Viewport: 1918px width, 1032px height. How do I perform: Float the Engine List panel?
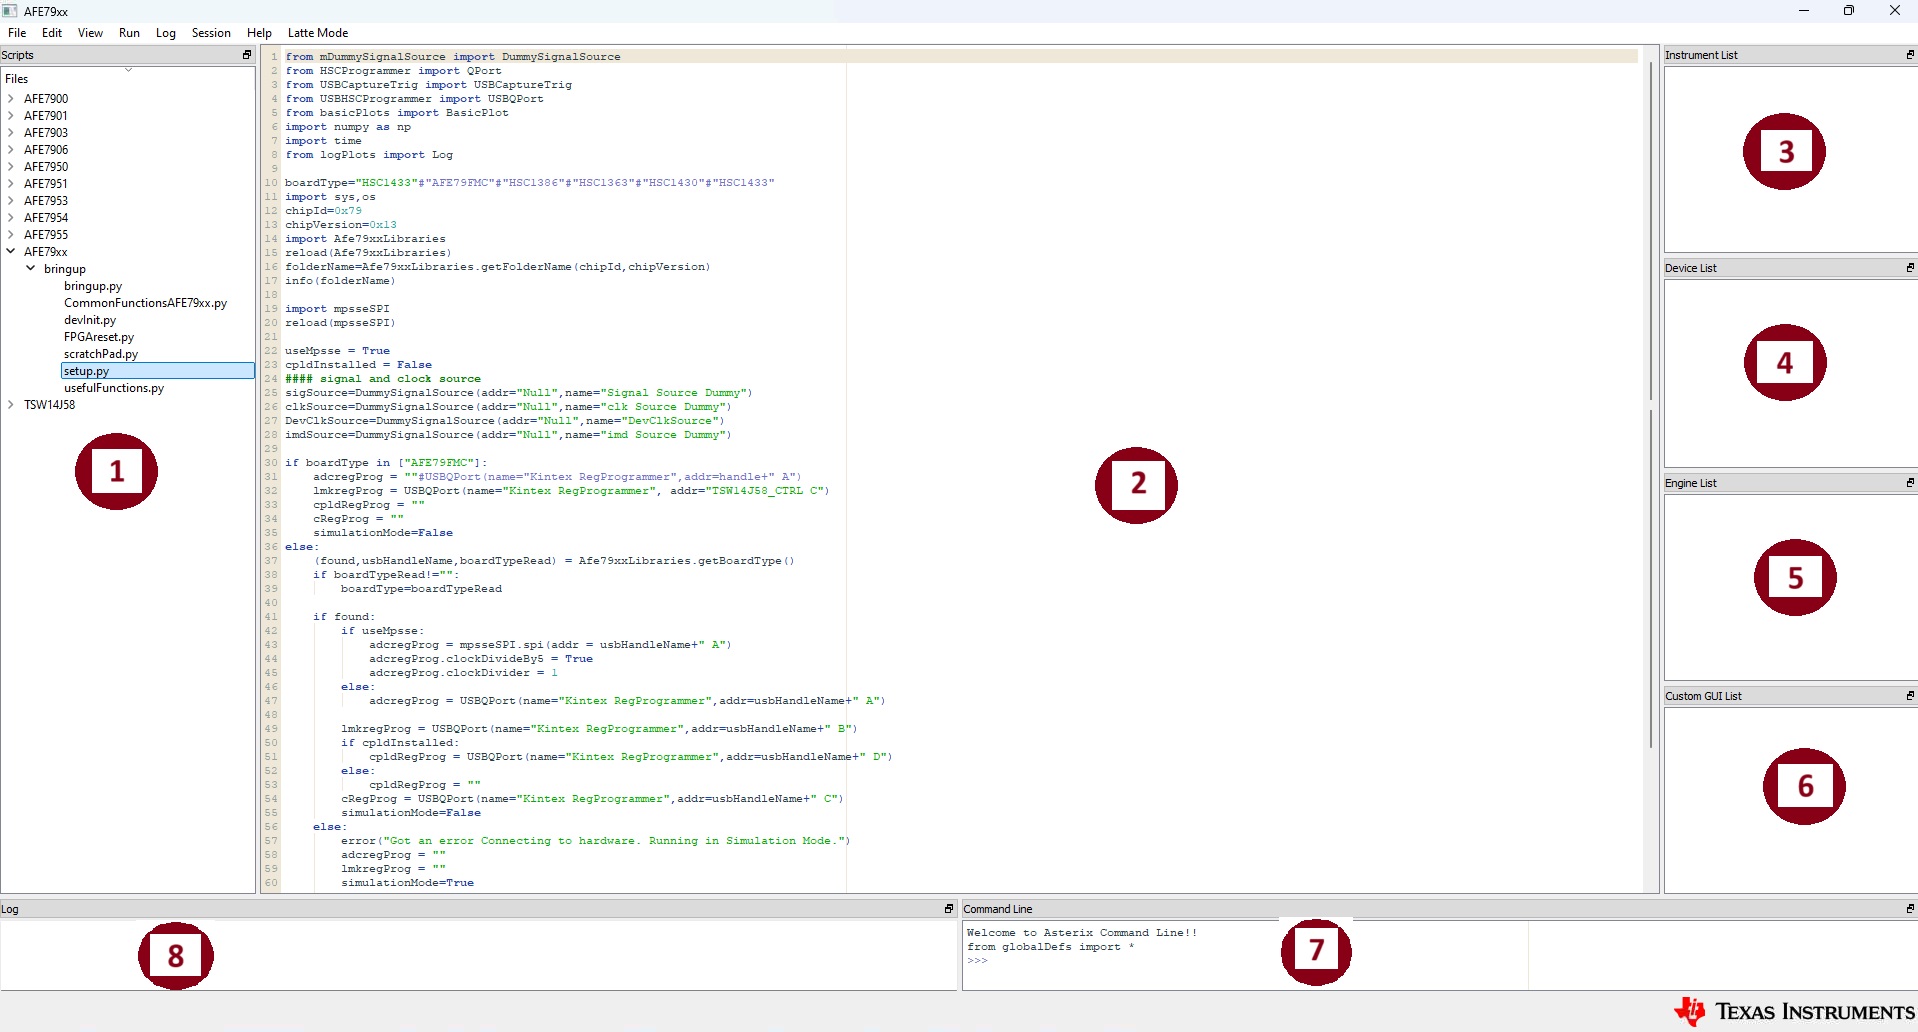click(1909, 482)
